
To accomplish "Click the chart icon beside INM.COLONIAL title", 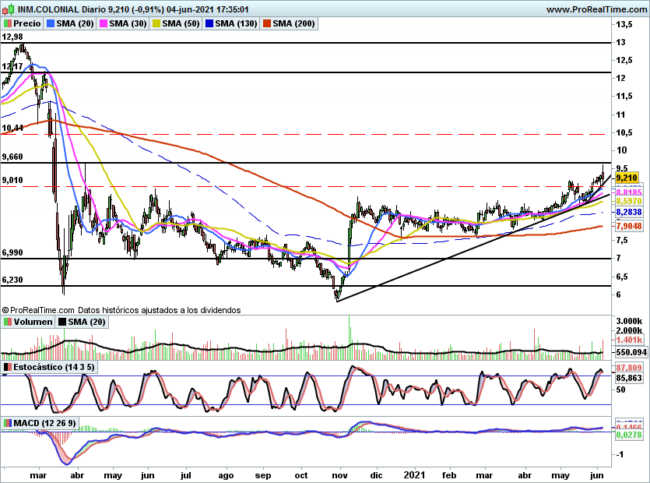I will click(6, 7).
